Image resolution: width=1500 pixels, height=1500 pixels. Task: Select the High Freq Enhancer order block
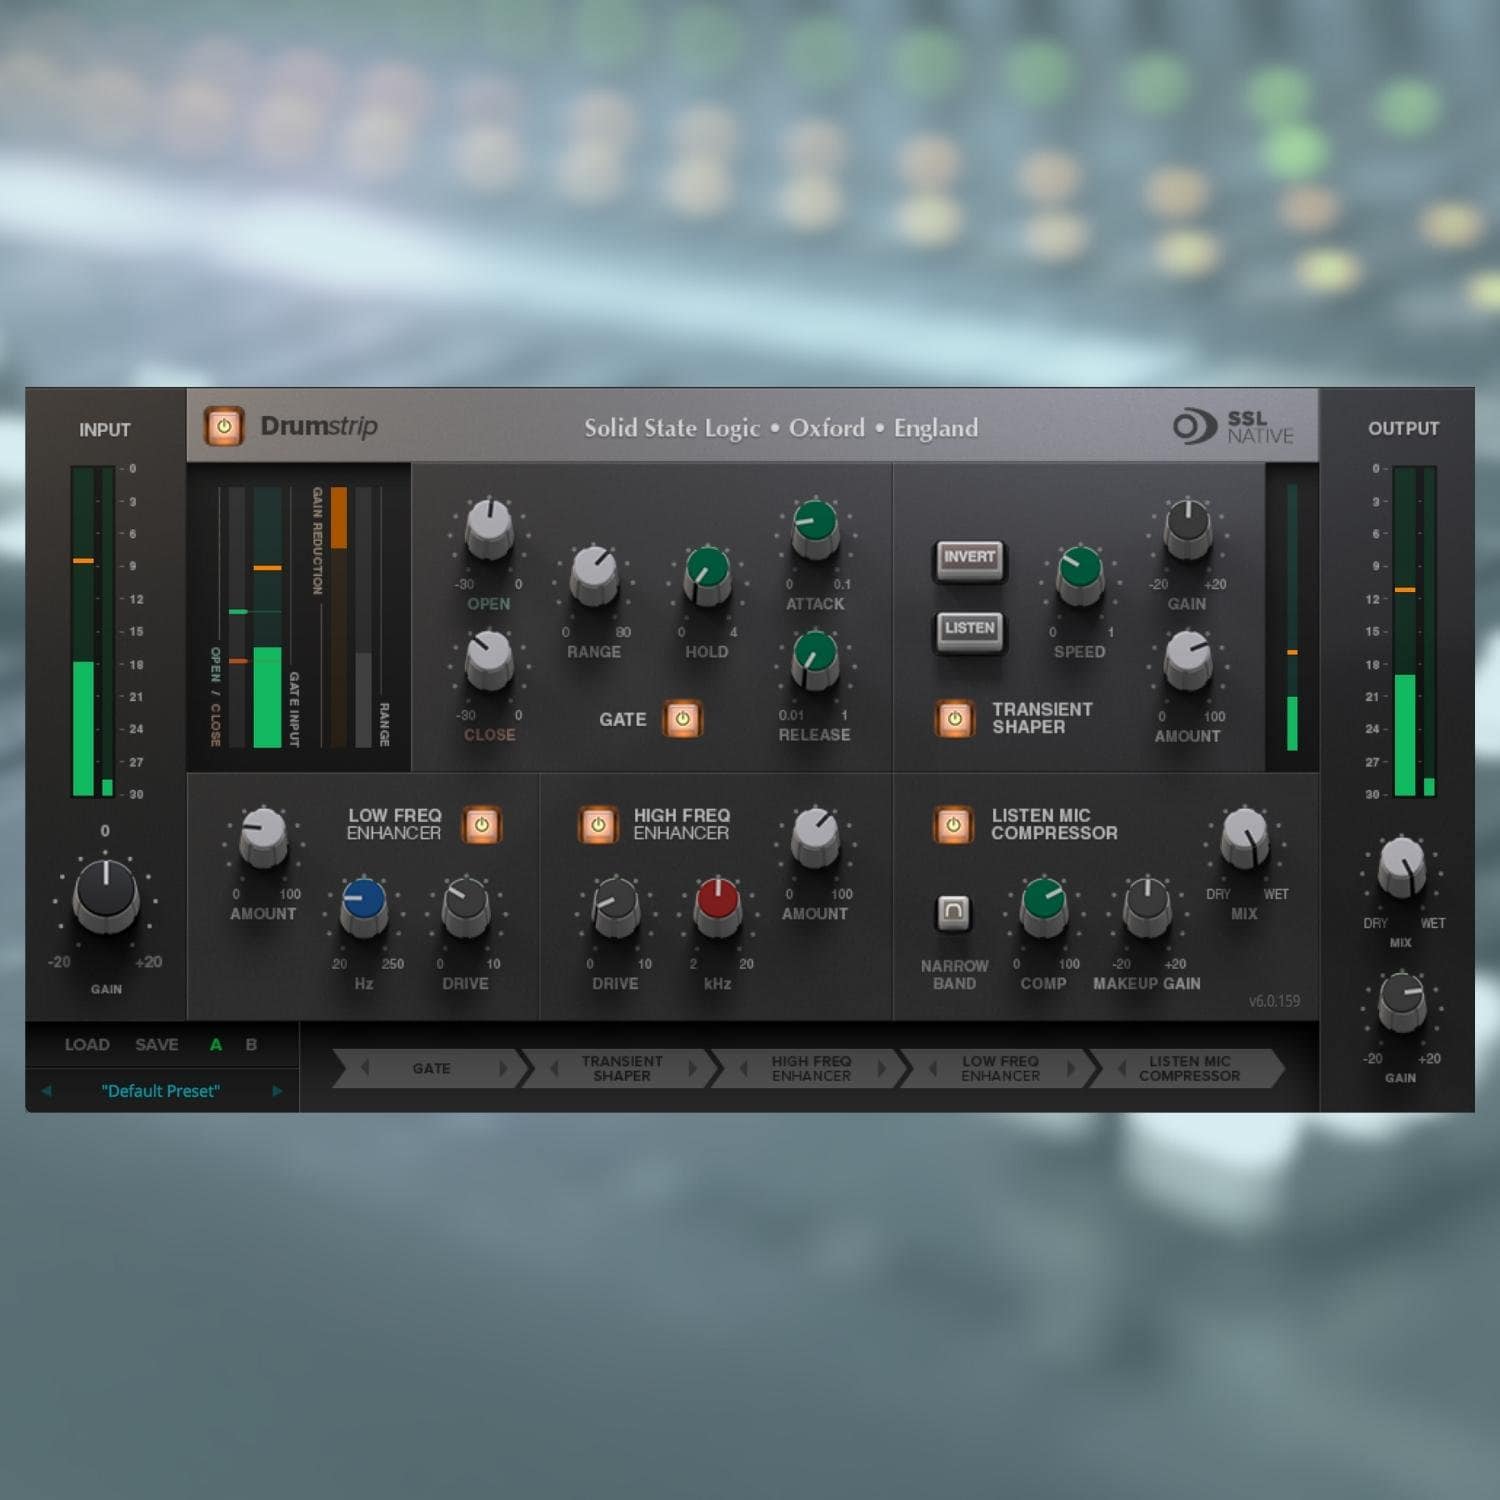811,1068
